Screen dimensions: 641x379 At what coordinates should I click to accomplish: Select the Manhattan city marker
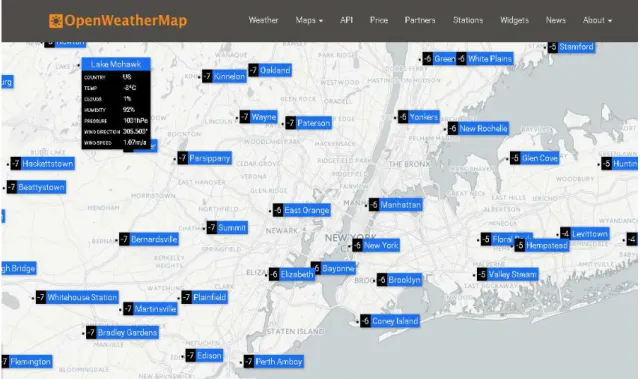click(396, 204)
